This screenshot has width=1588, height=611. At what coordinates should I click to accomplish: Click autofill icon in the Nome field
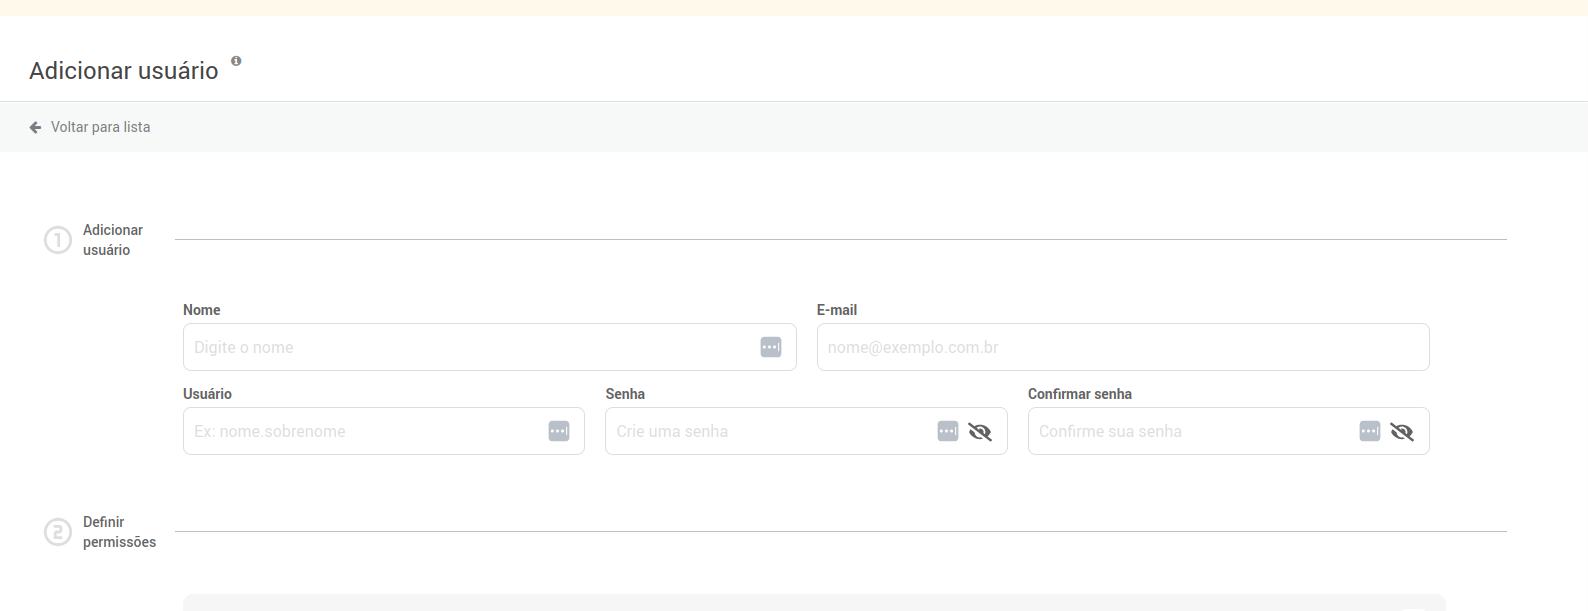[x=771, y=347]
